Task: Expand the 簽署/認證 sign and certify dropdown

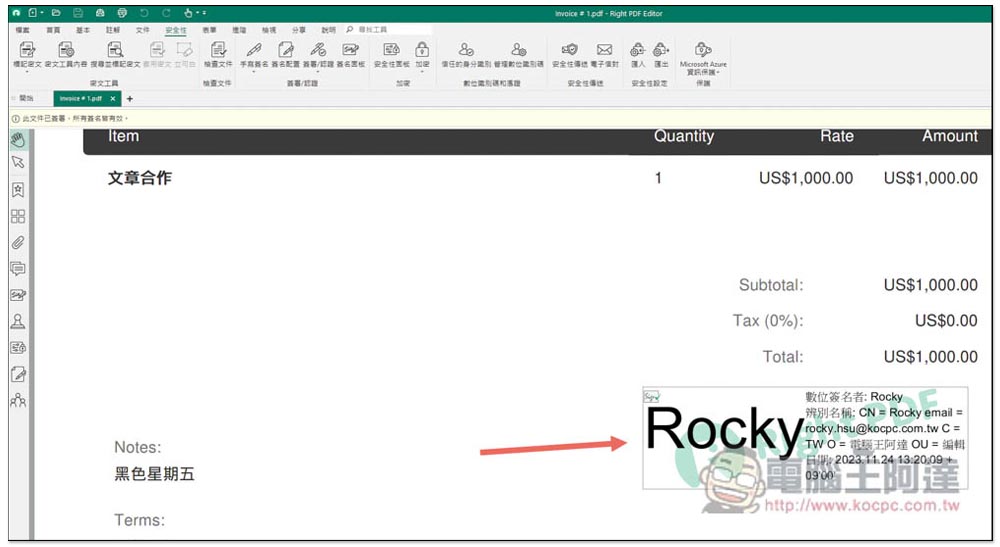Action: click(318, 71)
